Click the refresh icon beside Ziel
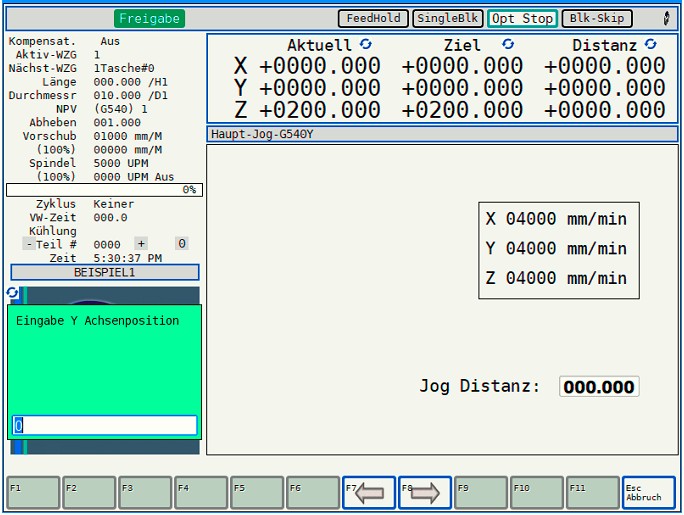684x515 pixels. (x=508, y=44)
